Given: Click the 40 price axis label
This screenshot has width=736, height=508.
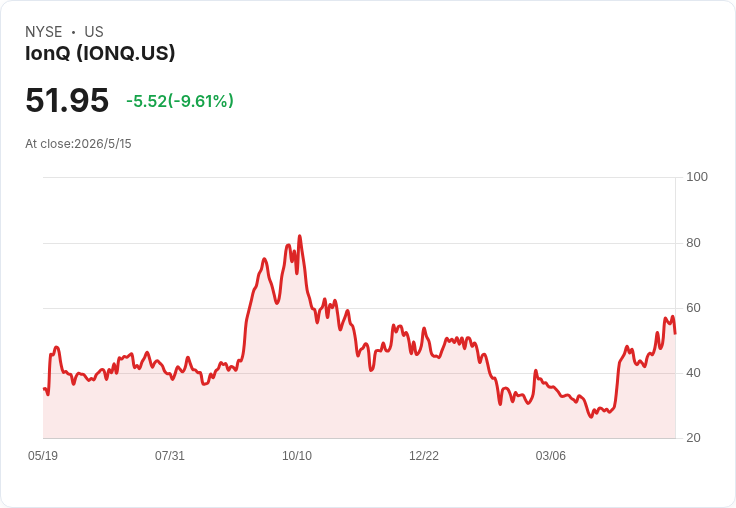Looking at the screenshot, I should [x=693, y=373].
